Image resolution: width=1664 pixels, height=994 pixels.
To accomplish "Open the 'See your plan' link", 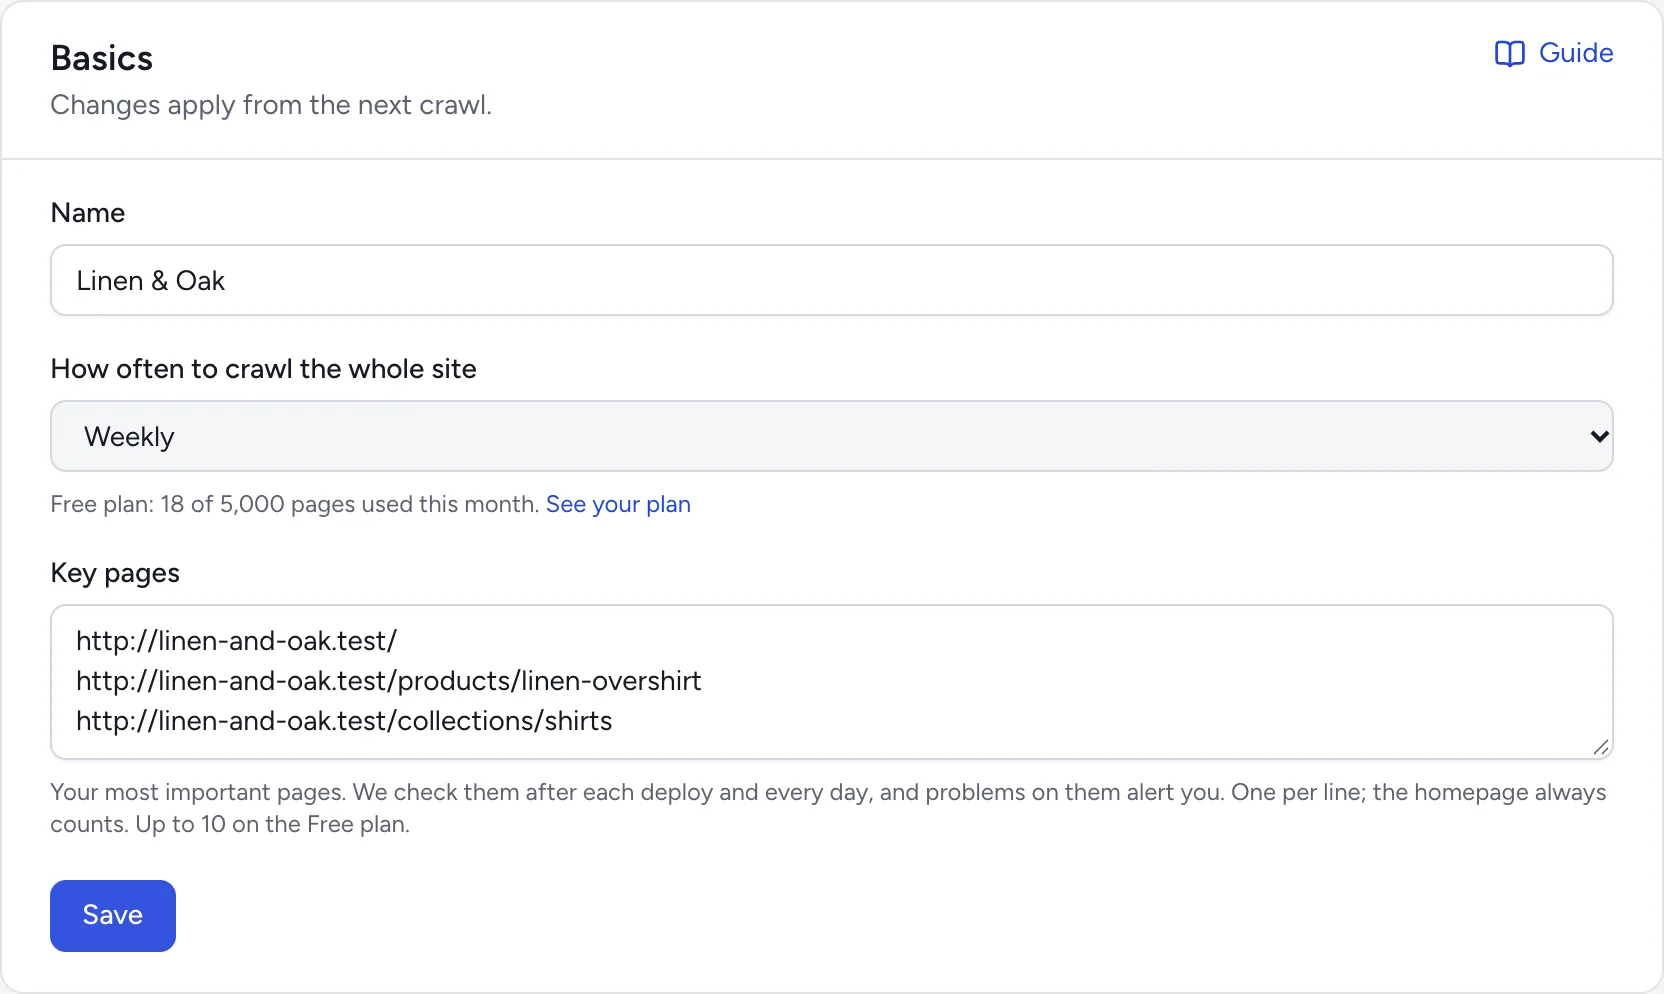I will pyautogui.click(x=618, y=504).
